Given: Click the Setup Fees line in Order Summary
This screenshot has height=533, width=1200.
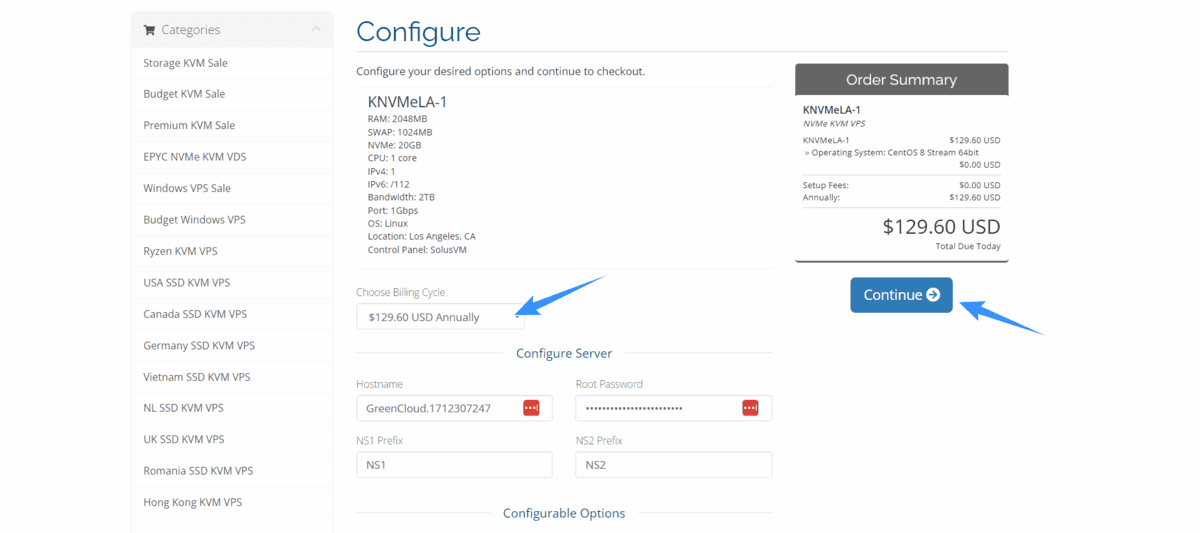Looking at the screenshot, I should pyautogui.click(x=901, y=185).
